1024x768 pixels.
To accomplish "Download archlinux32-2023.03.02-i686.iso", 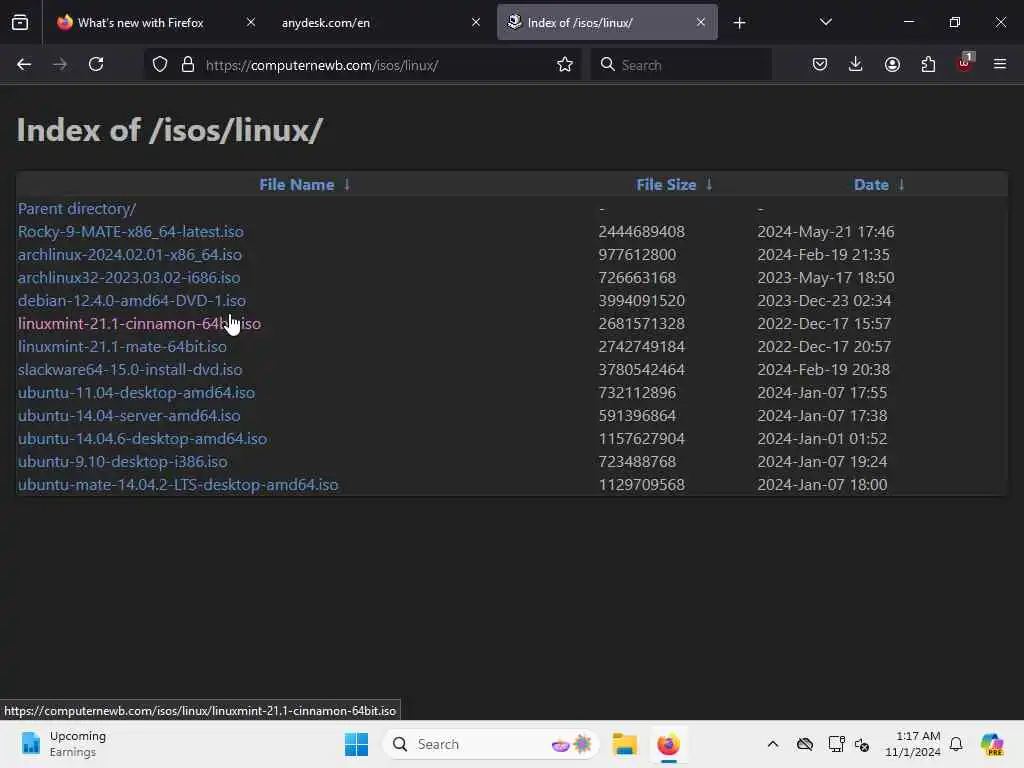I will click(129, 278).
